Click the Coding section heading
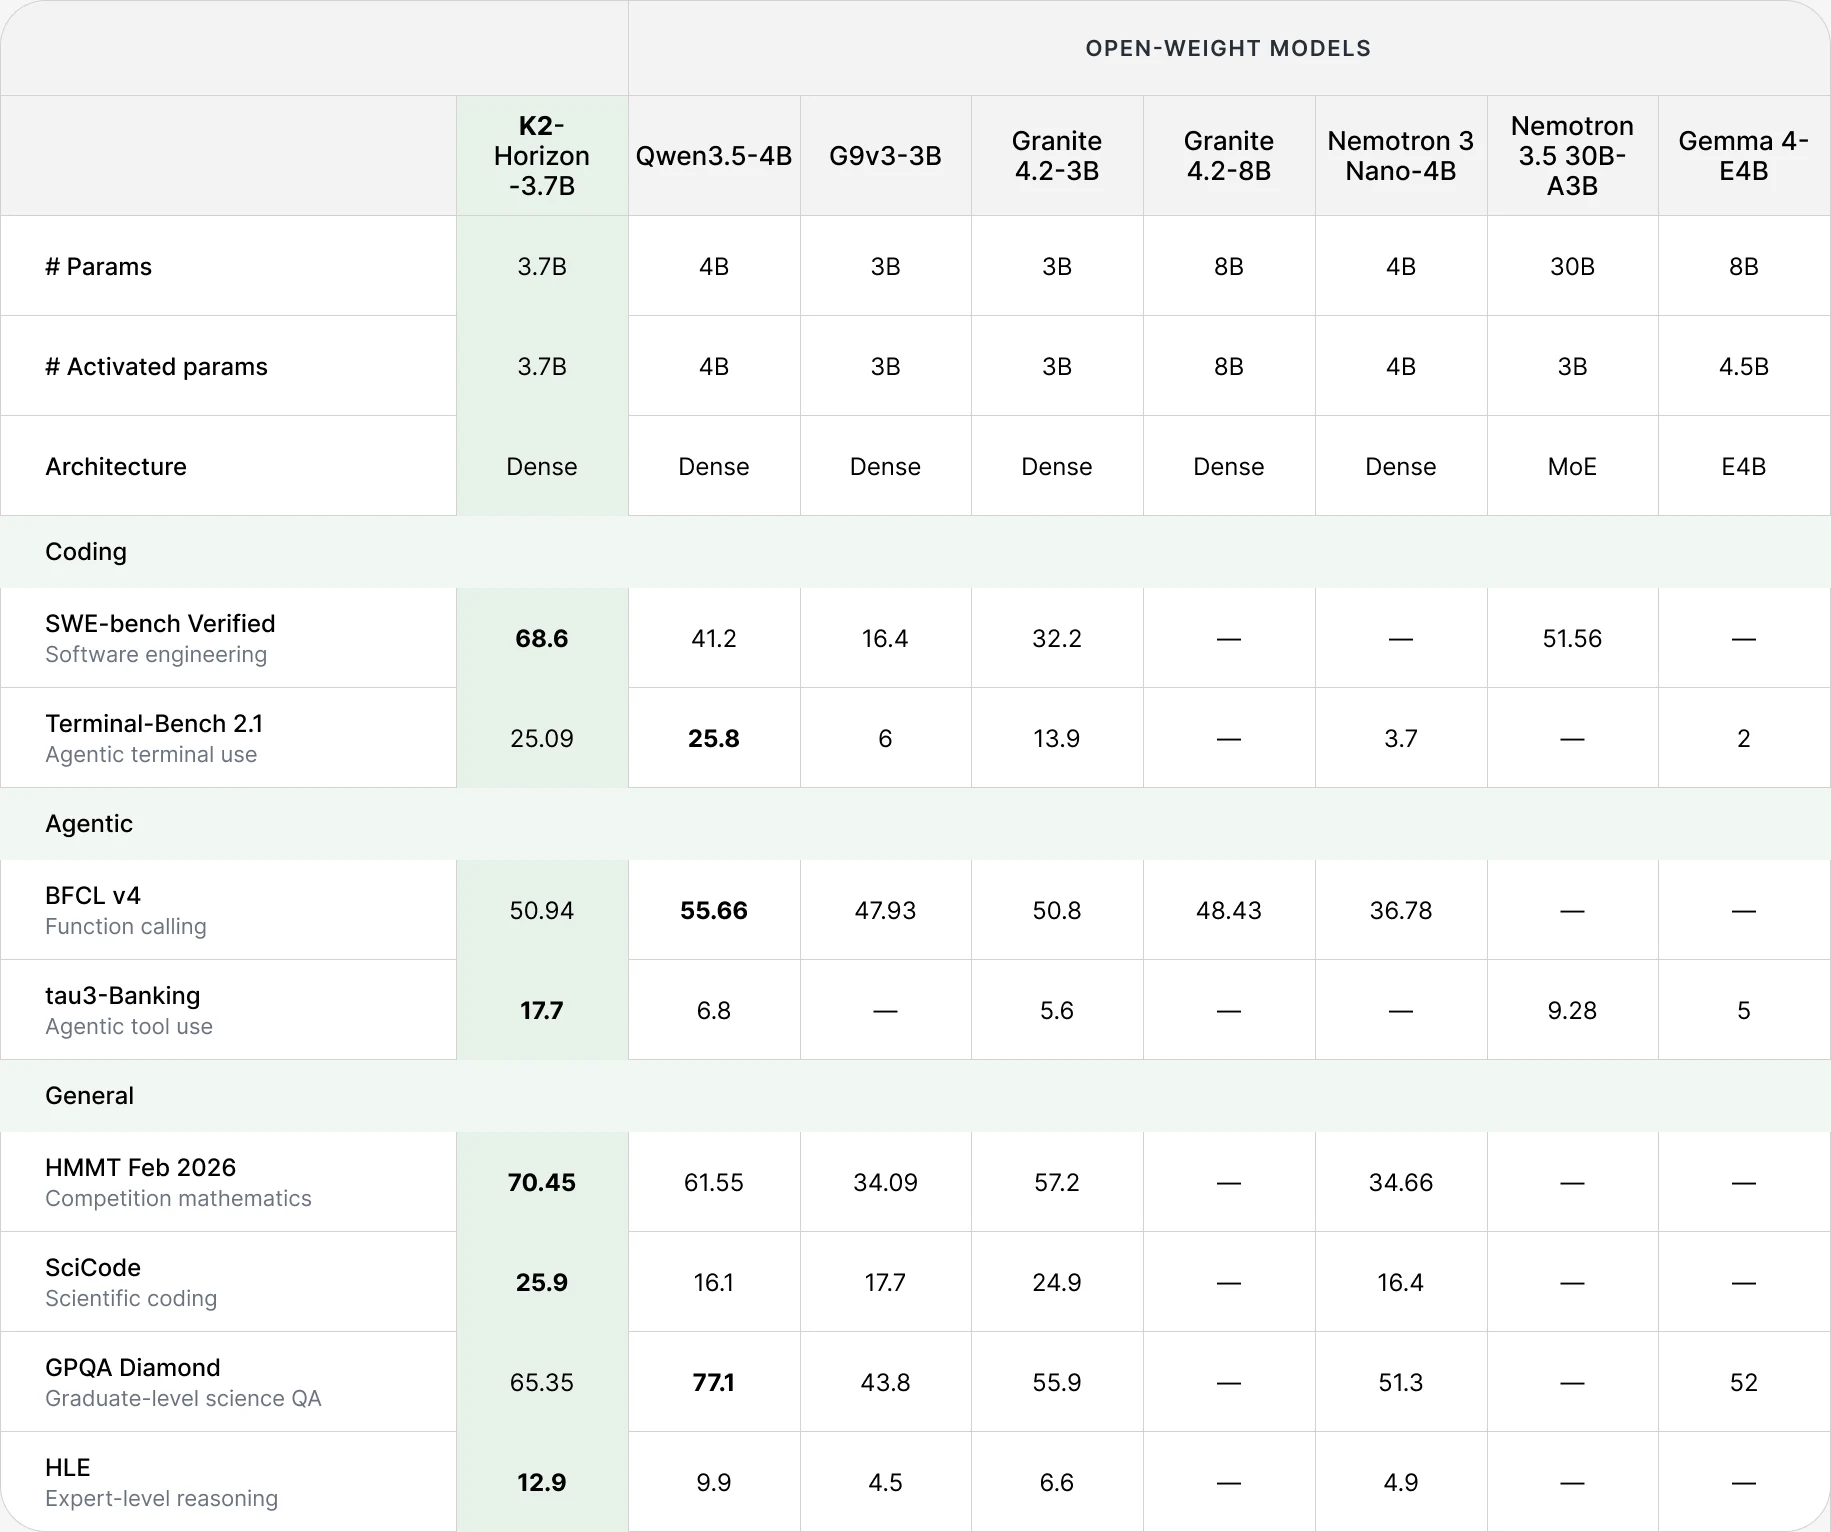1831x1532 pixels. pos(86,552)
